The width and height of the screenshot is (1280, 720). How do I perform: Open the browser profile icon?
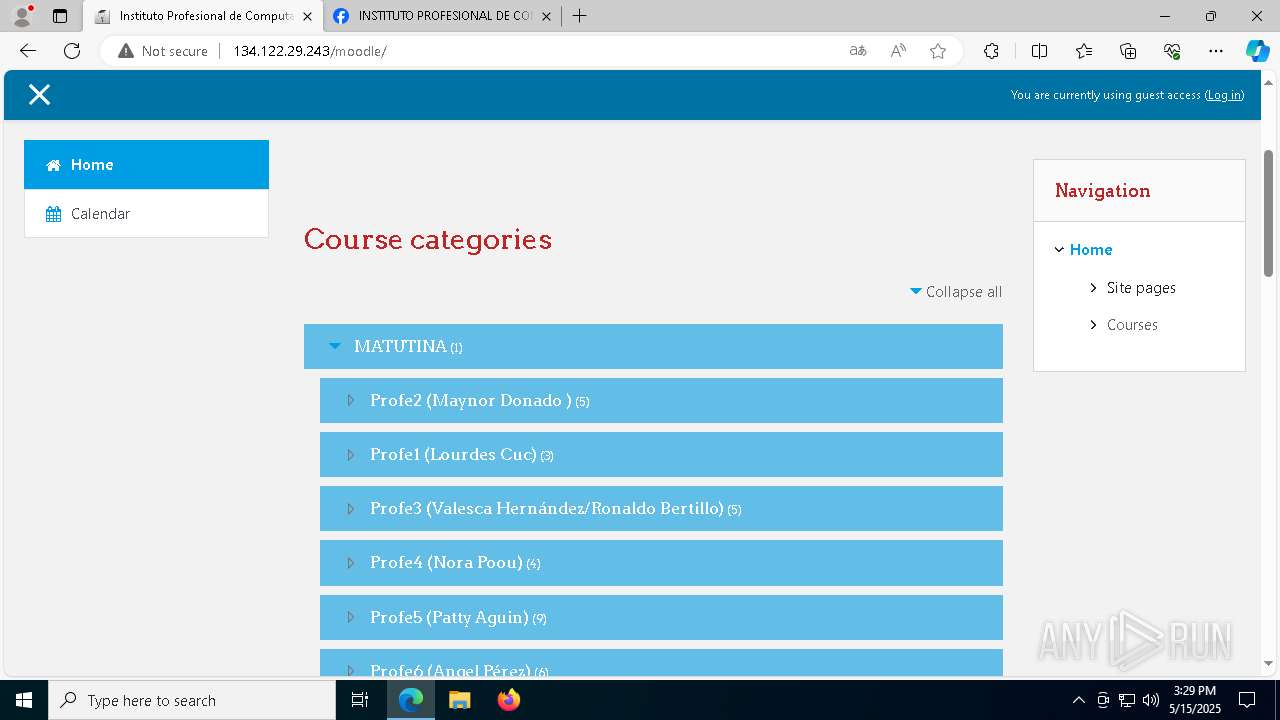tap(22, 16)
